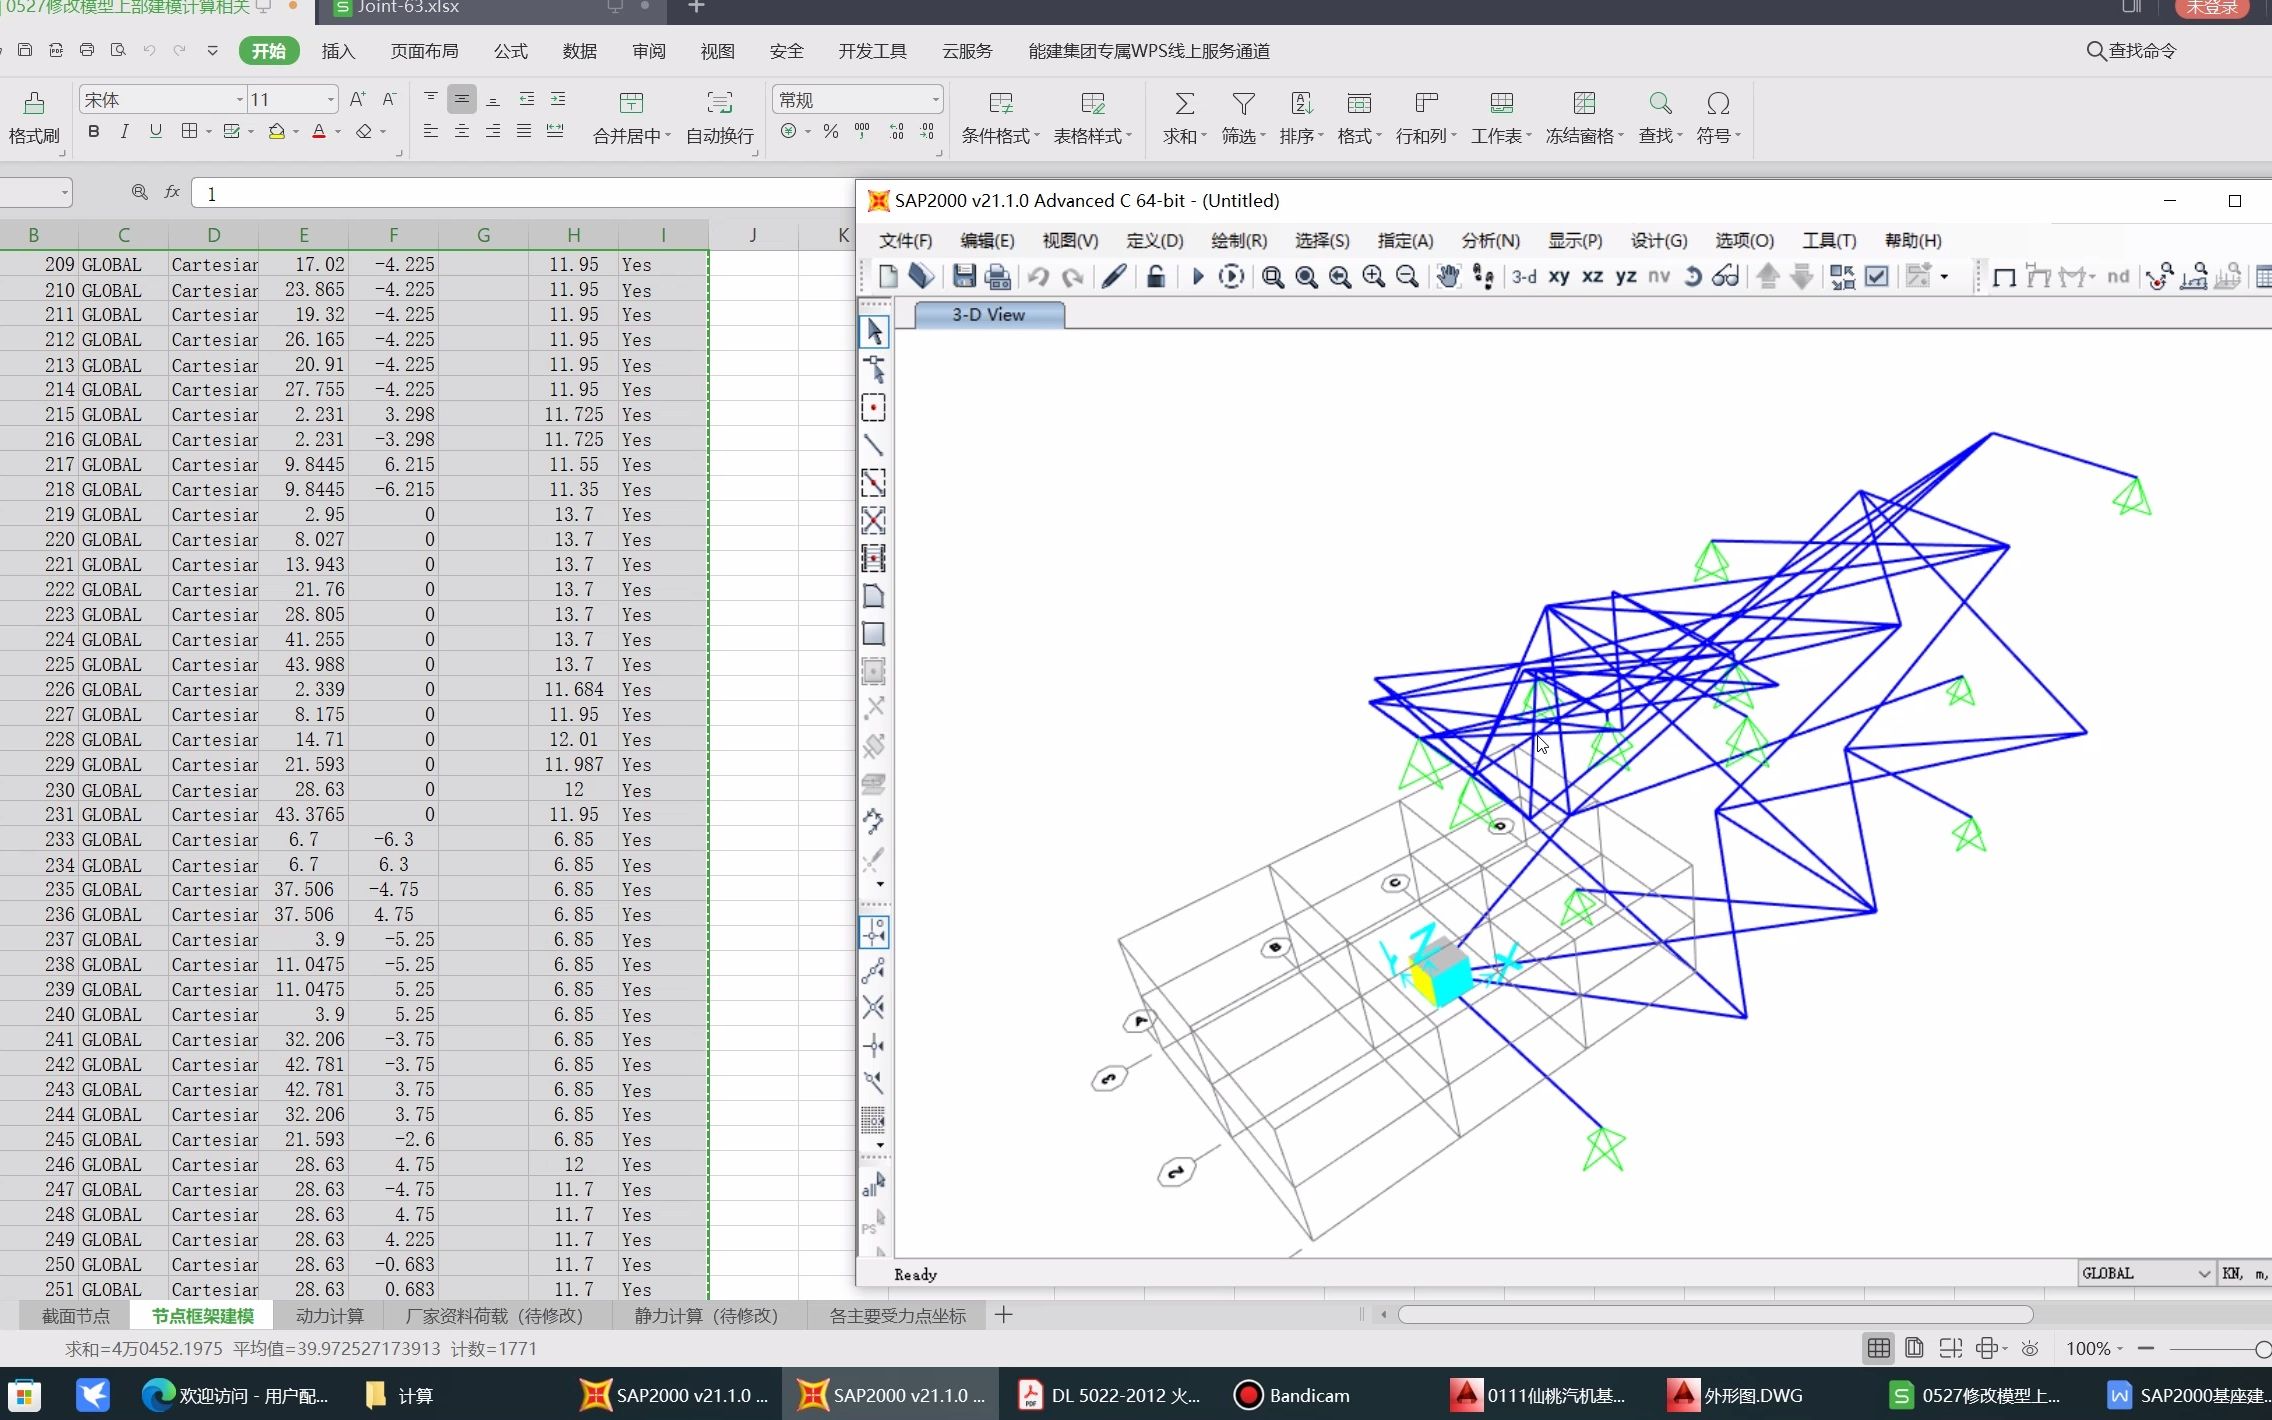Click the SAP2000 save icon
2272x1420 pixels.
(x=963, y=277)
